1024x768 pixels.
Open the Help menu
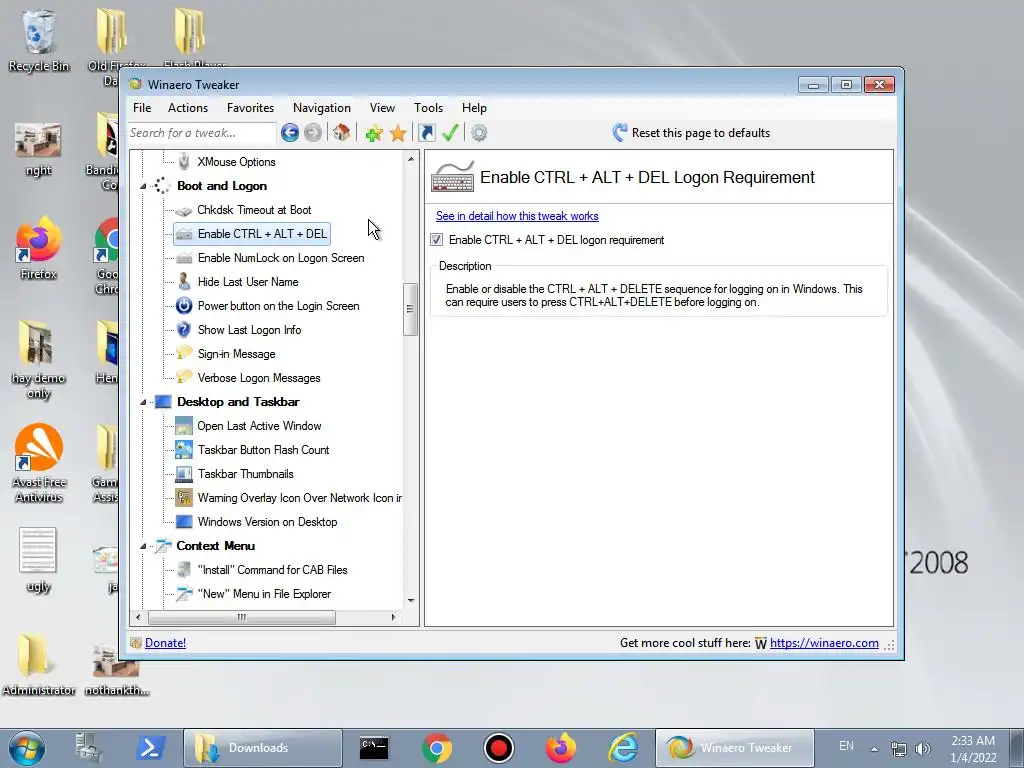474,108
